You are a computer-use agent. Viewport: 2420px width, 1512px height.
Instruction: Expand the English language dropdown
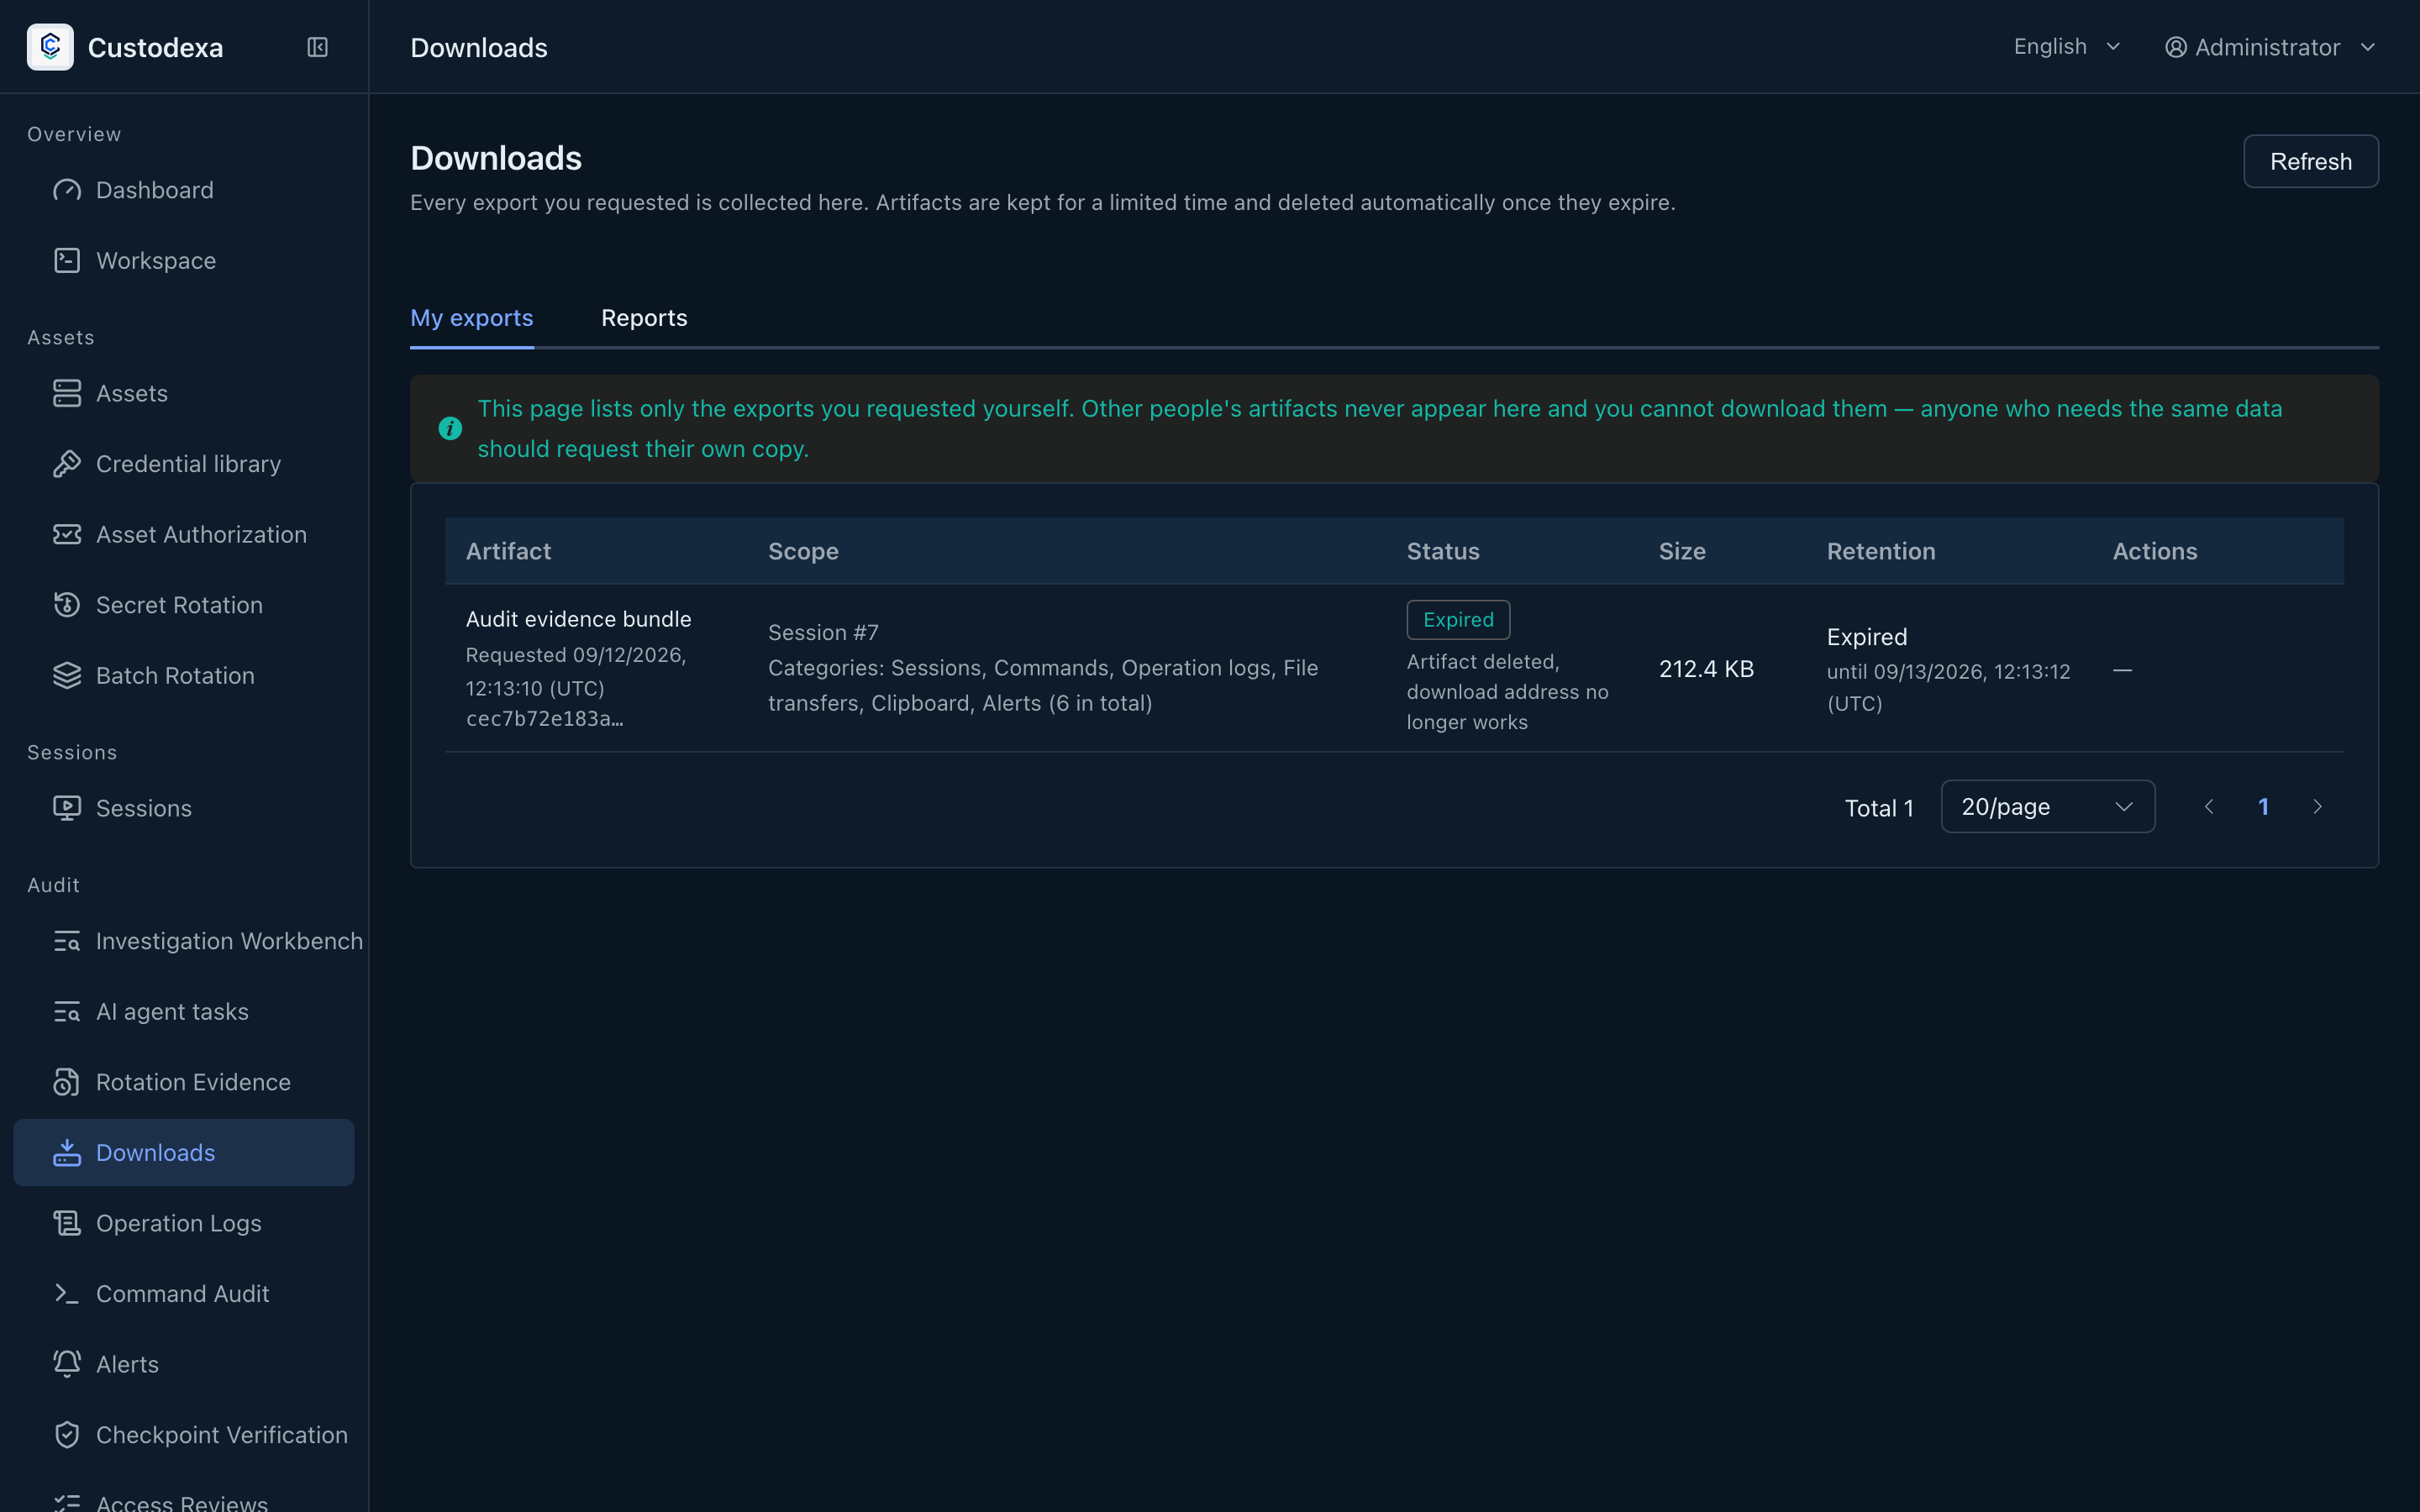point(2066,47)
